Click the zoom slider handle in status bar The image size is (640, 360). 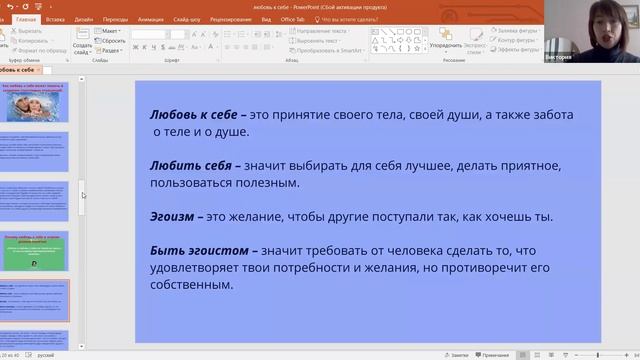598,355
